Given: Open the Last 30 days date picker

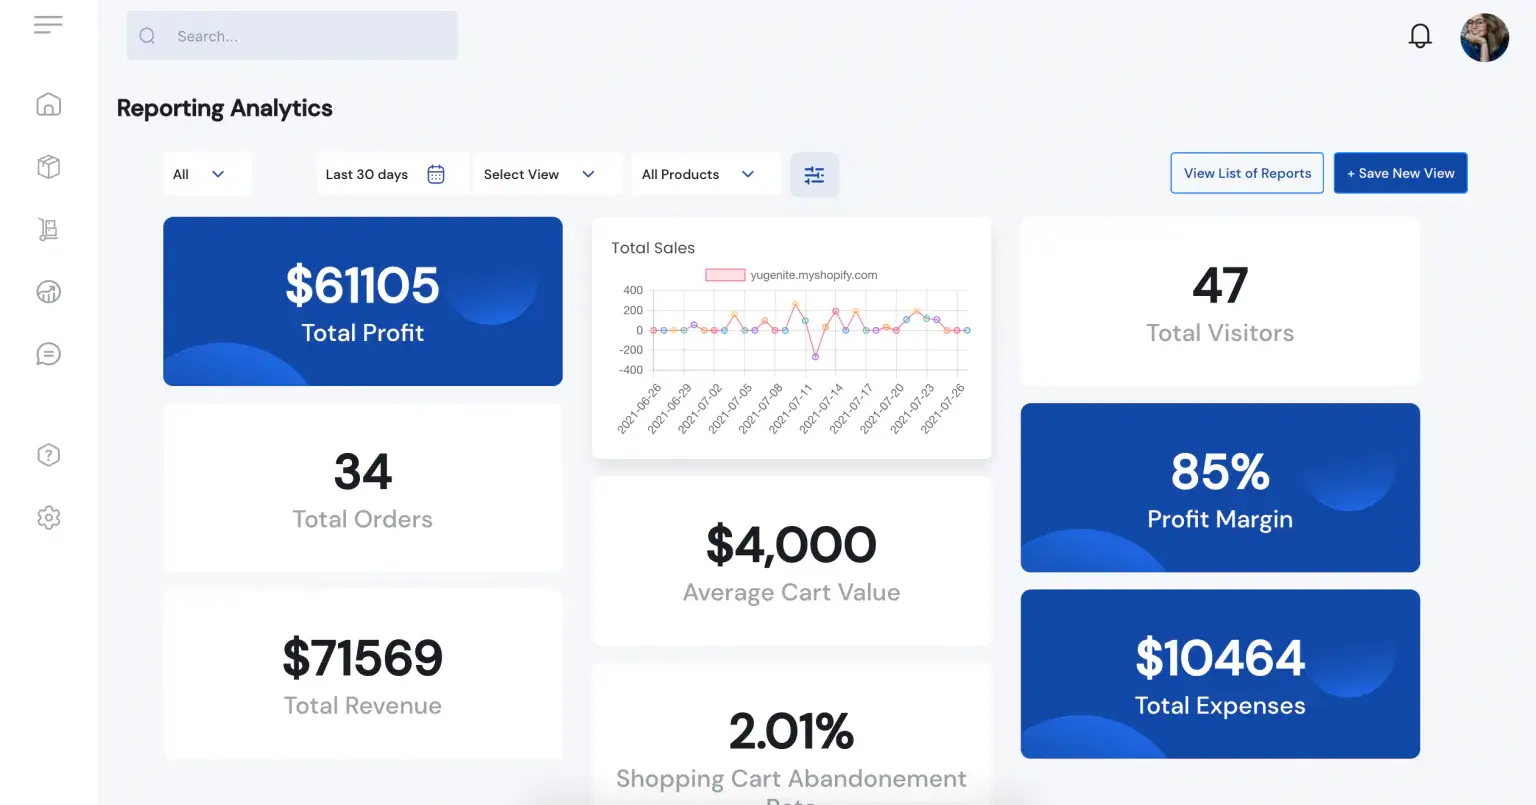Looking at the screenshot, I should coord(392,174).
